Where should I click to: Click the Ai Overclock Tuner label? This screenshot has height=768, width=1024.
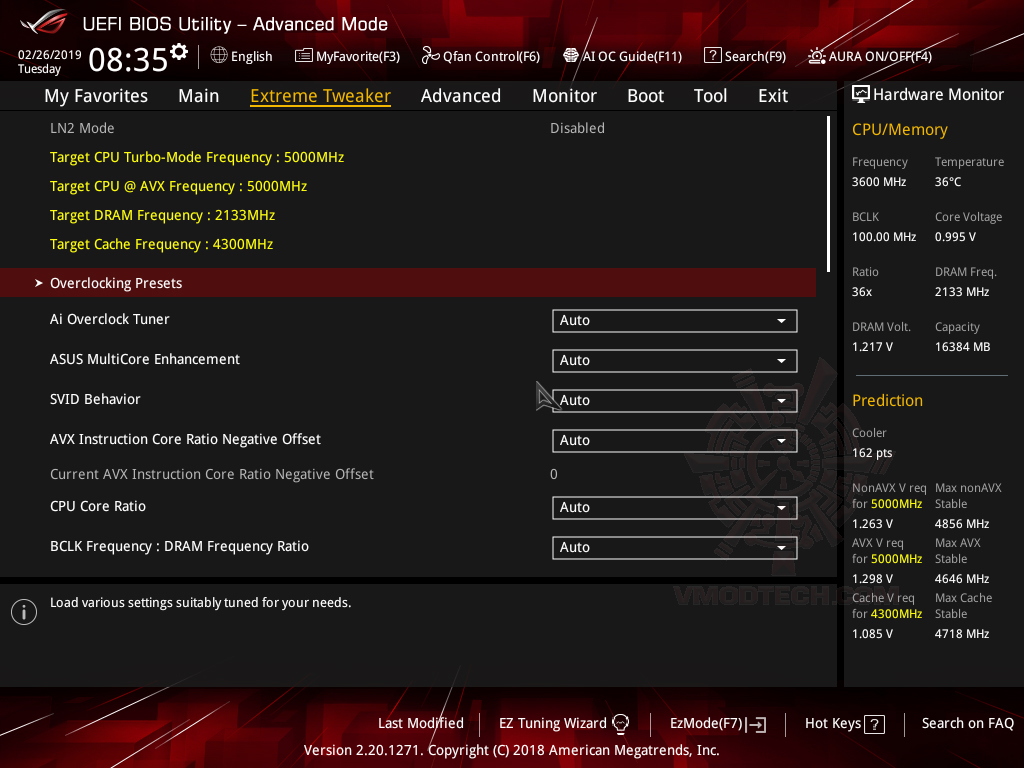[x=110, y=319]
